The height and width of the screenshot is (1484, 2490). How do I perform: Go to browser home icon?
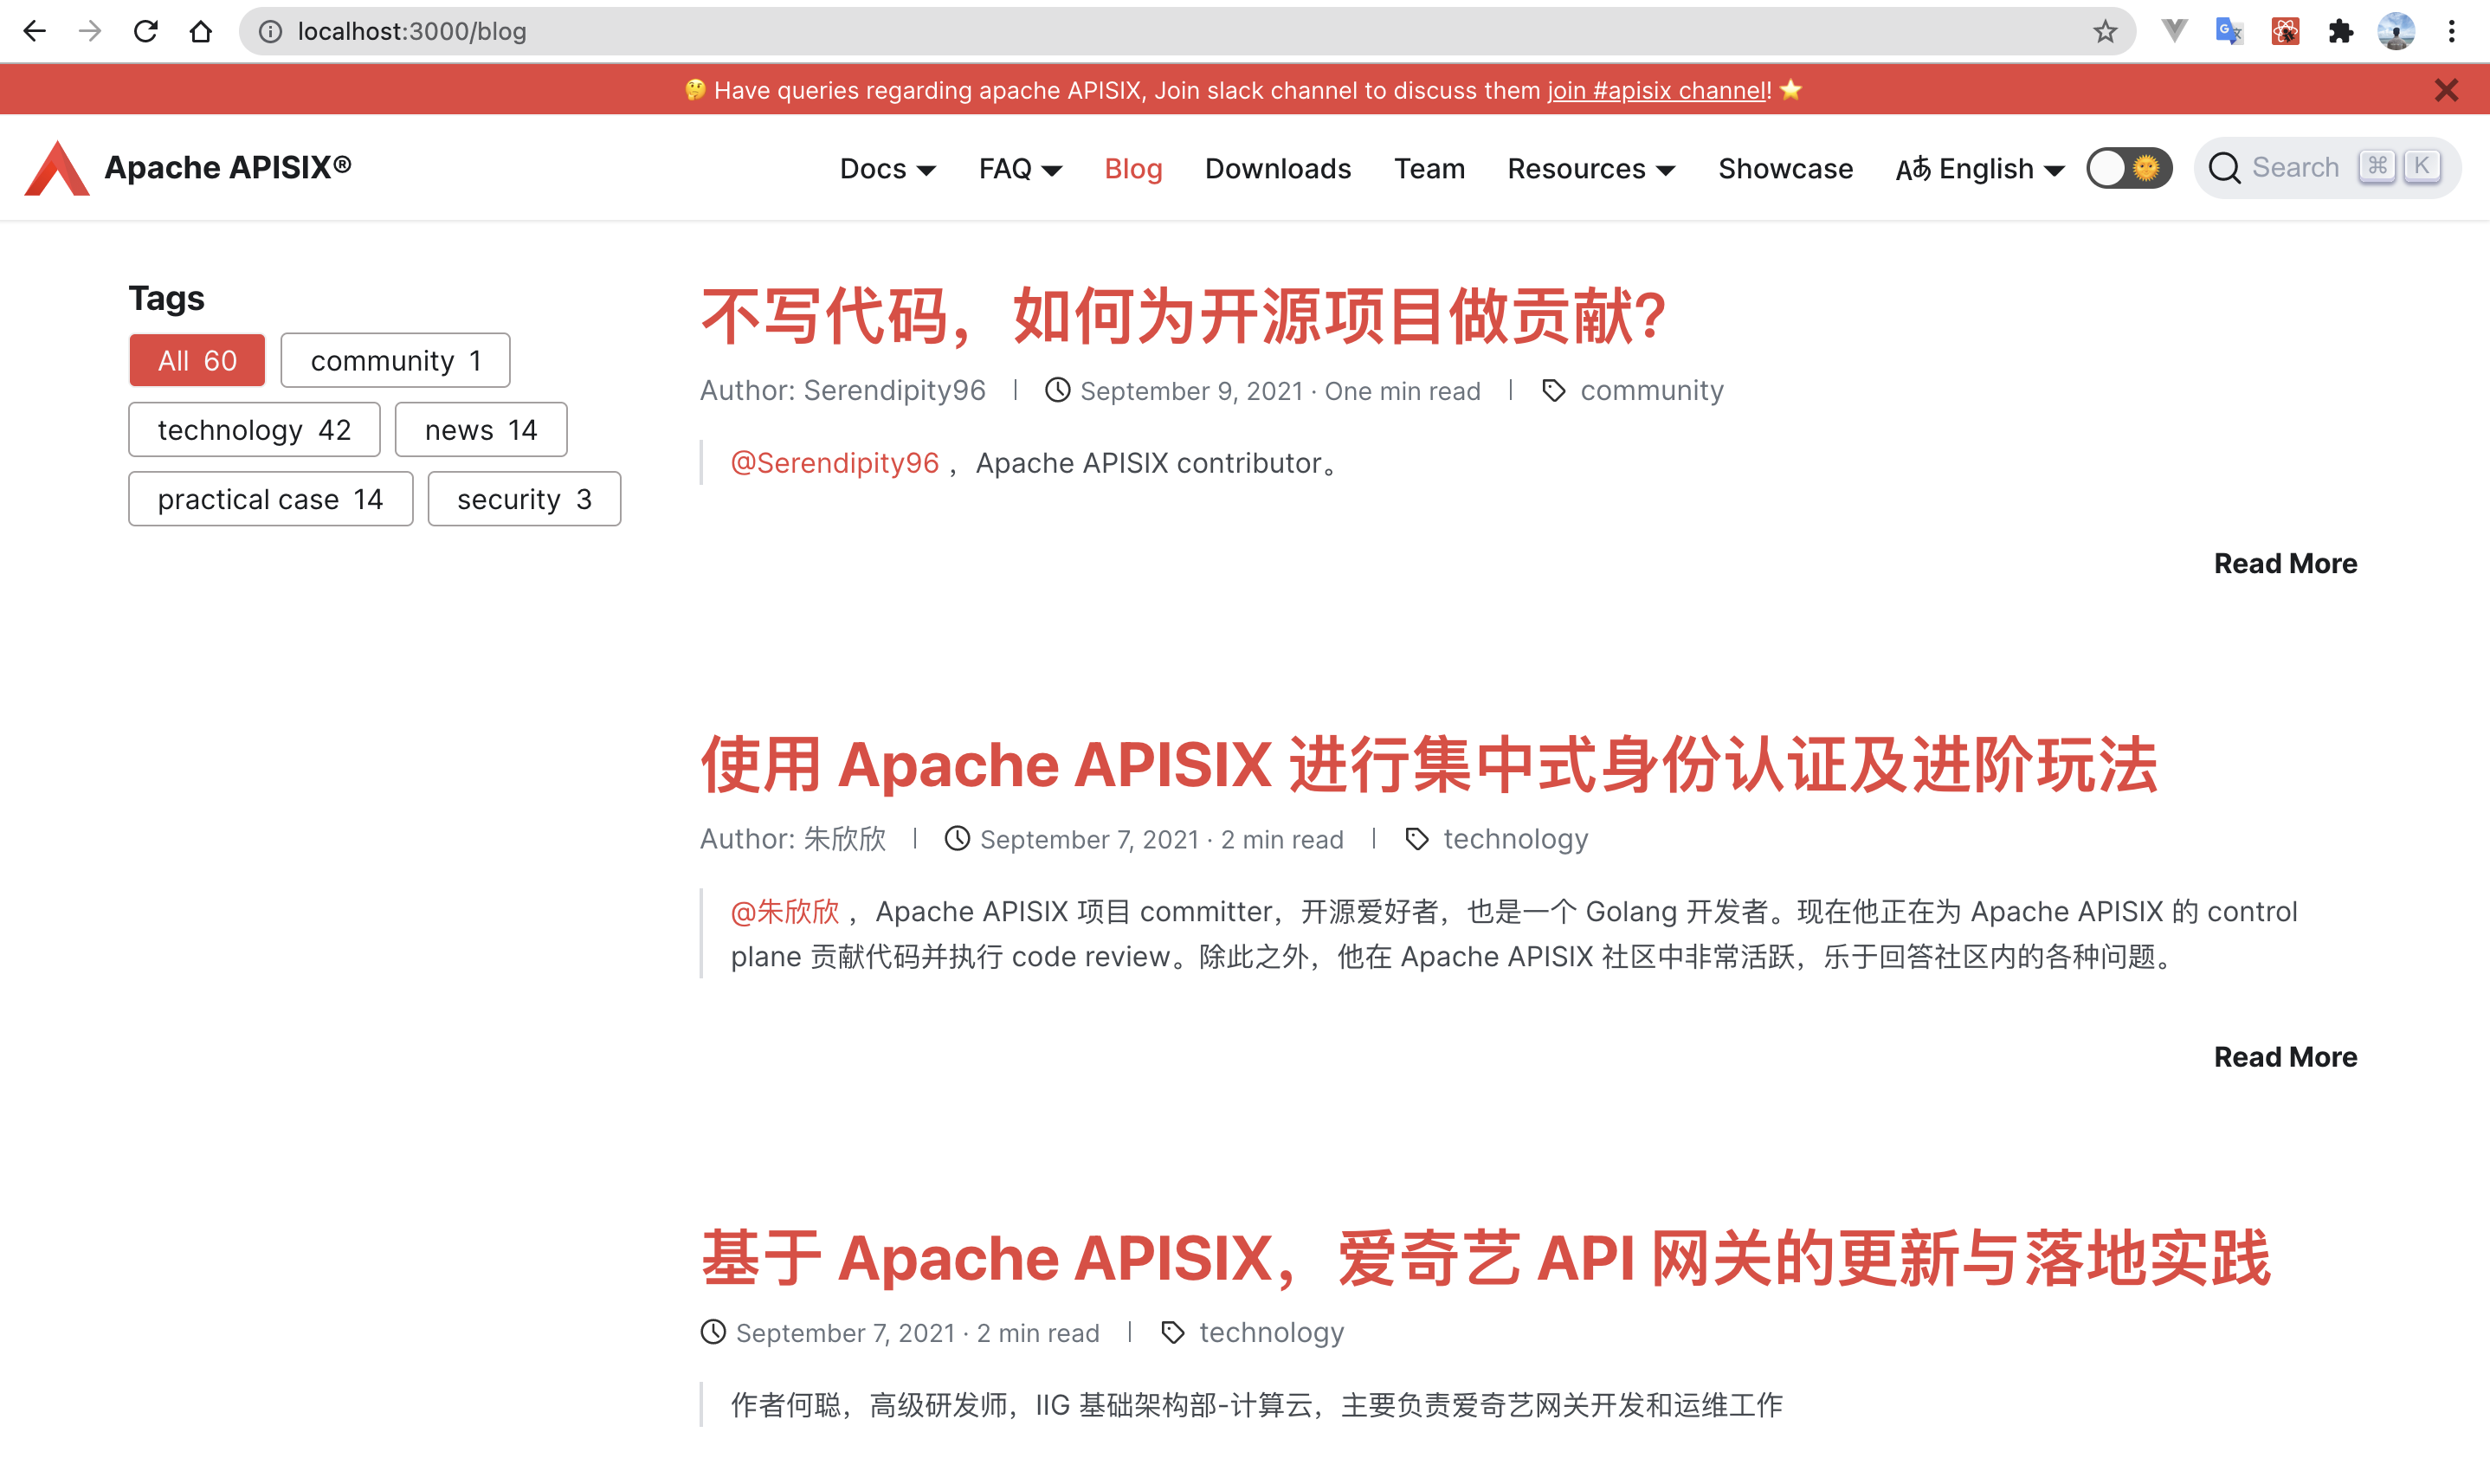pyautogui.click(x=201, y=31)
